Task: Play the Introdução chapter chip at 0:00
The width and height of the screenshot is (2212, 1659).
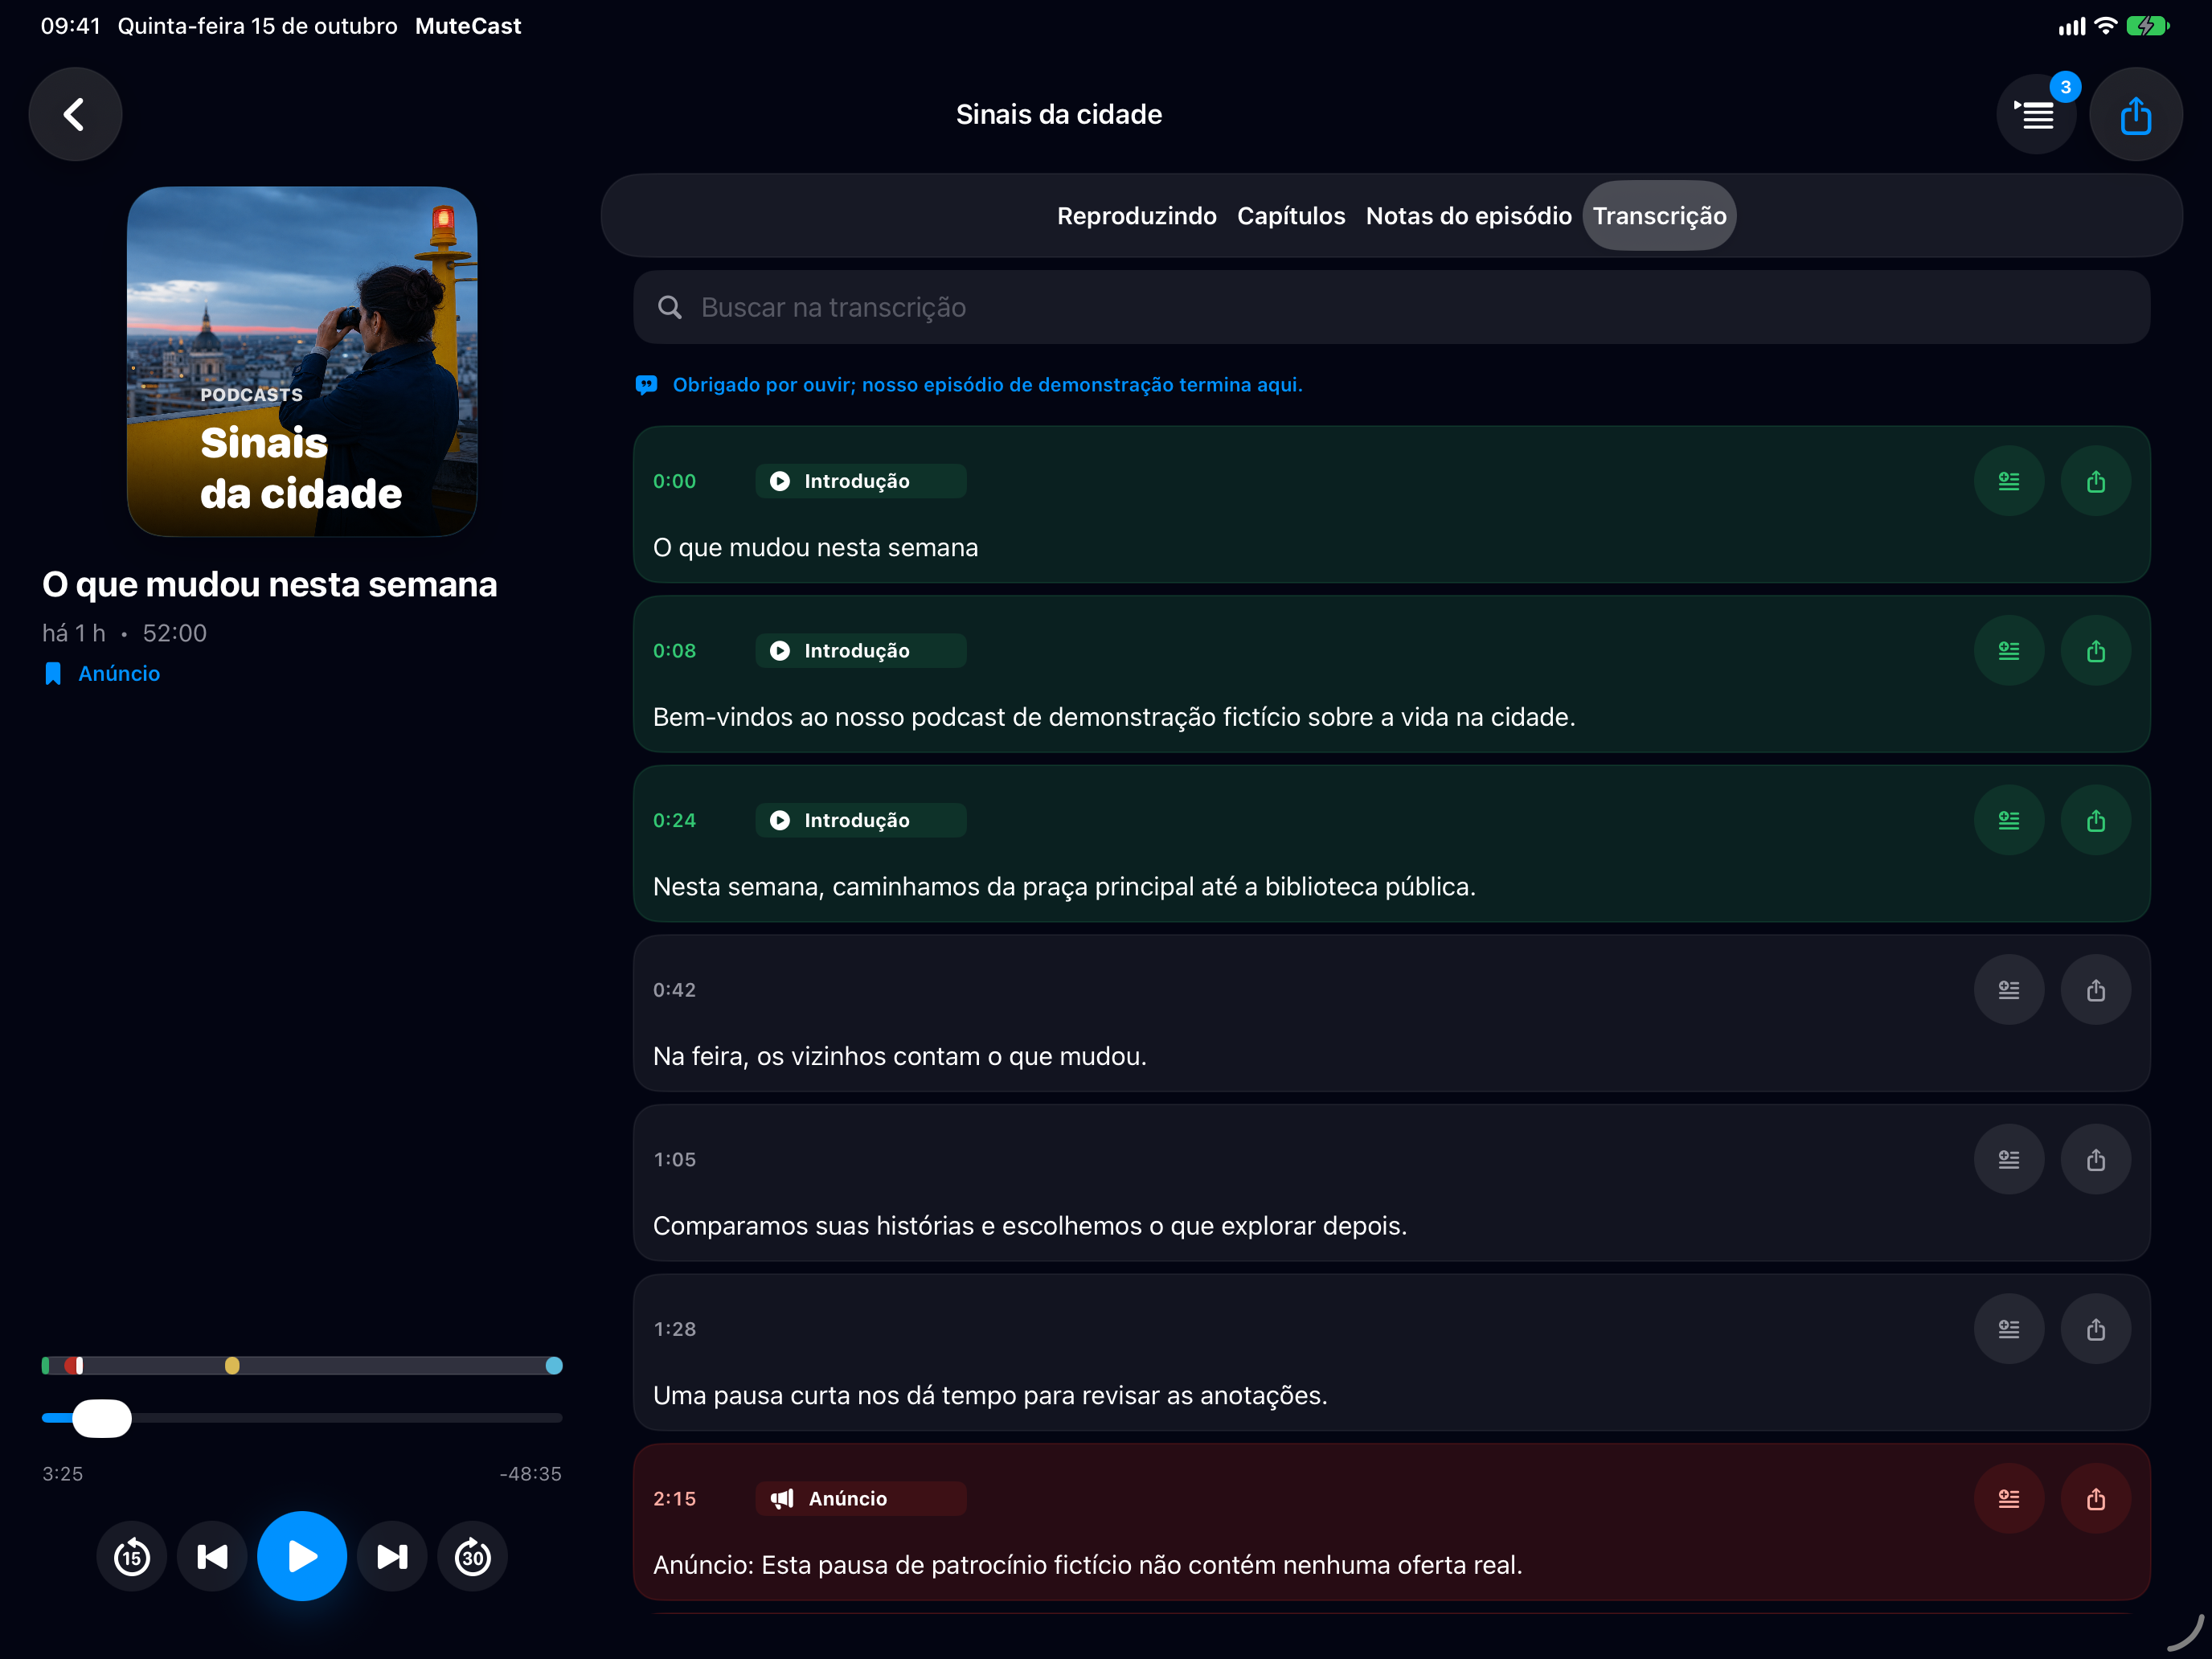Action: click(860, 481)
